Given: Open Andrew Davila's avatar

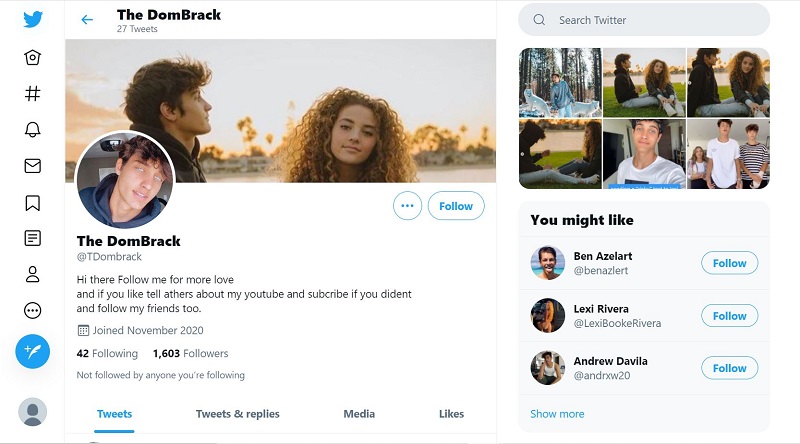Looking at the screenshot, I should pos(548,368).
